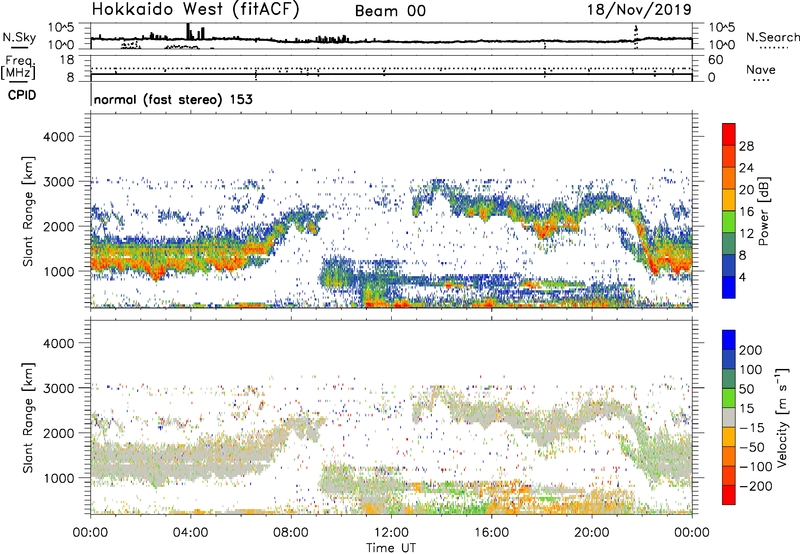Screen dimensions: 800x554
Task: Click the blue bottom of Power color bar
Action: pyautogui.click(x=729, y=287)
